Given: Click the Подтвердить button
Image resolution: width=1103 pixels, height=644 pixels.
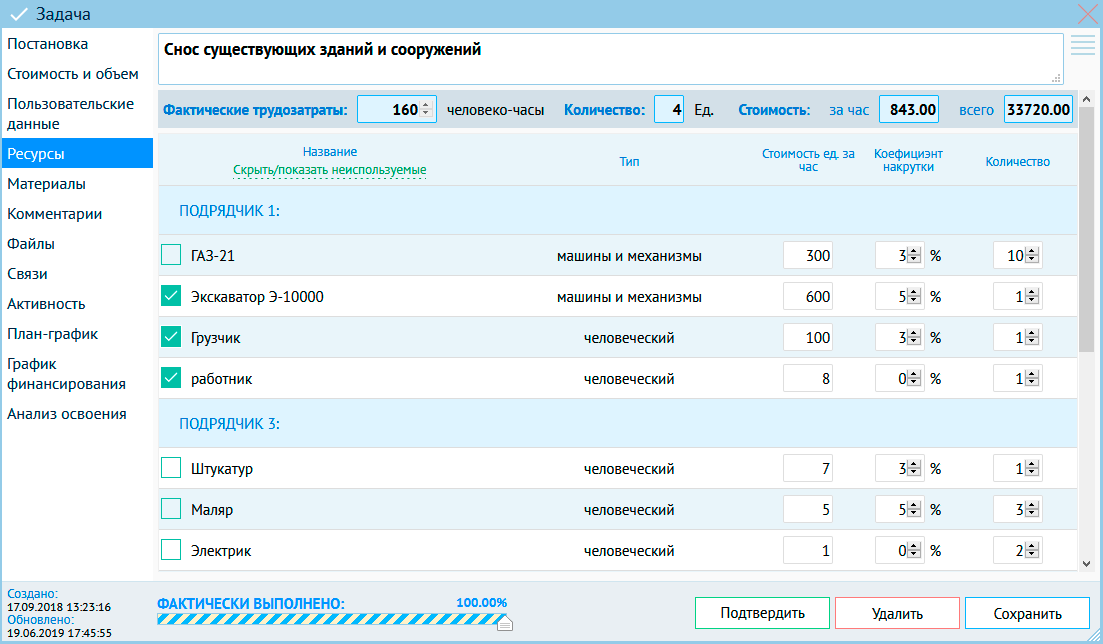Looking at the screenshot, I should coord(763,613).
